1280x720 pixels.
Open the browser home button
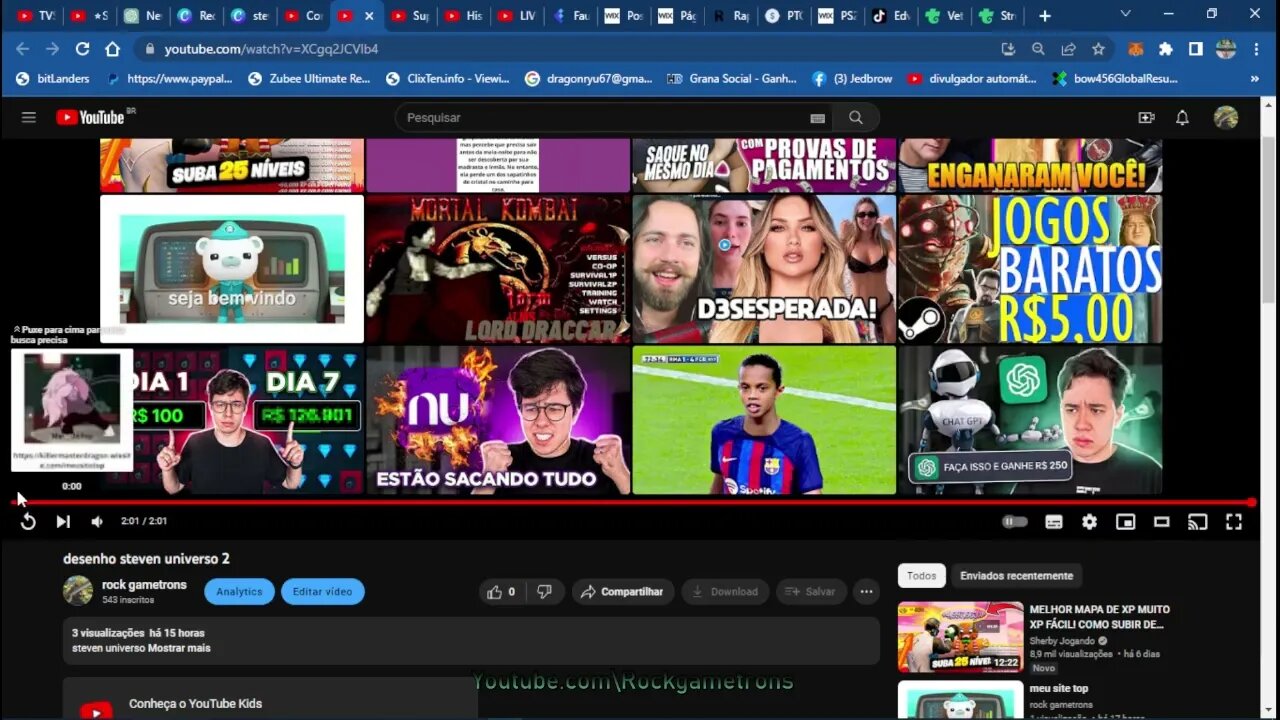click(x=112, y=49)
